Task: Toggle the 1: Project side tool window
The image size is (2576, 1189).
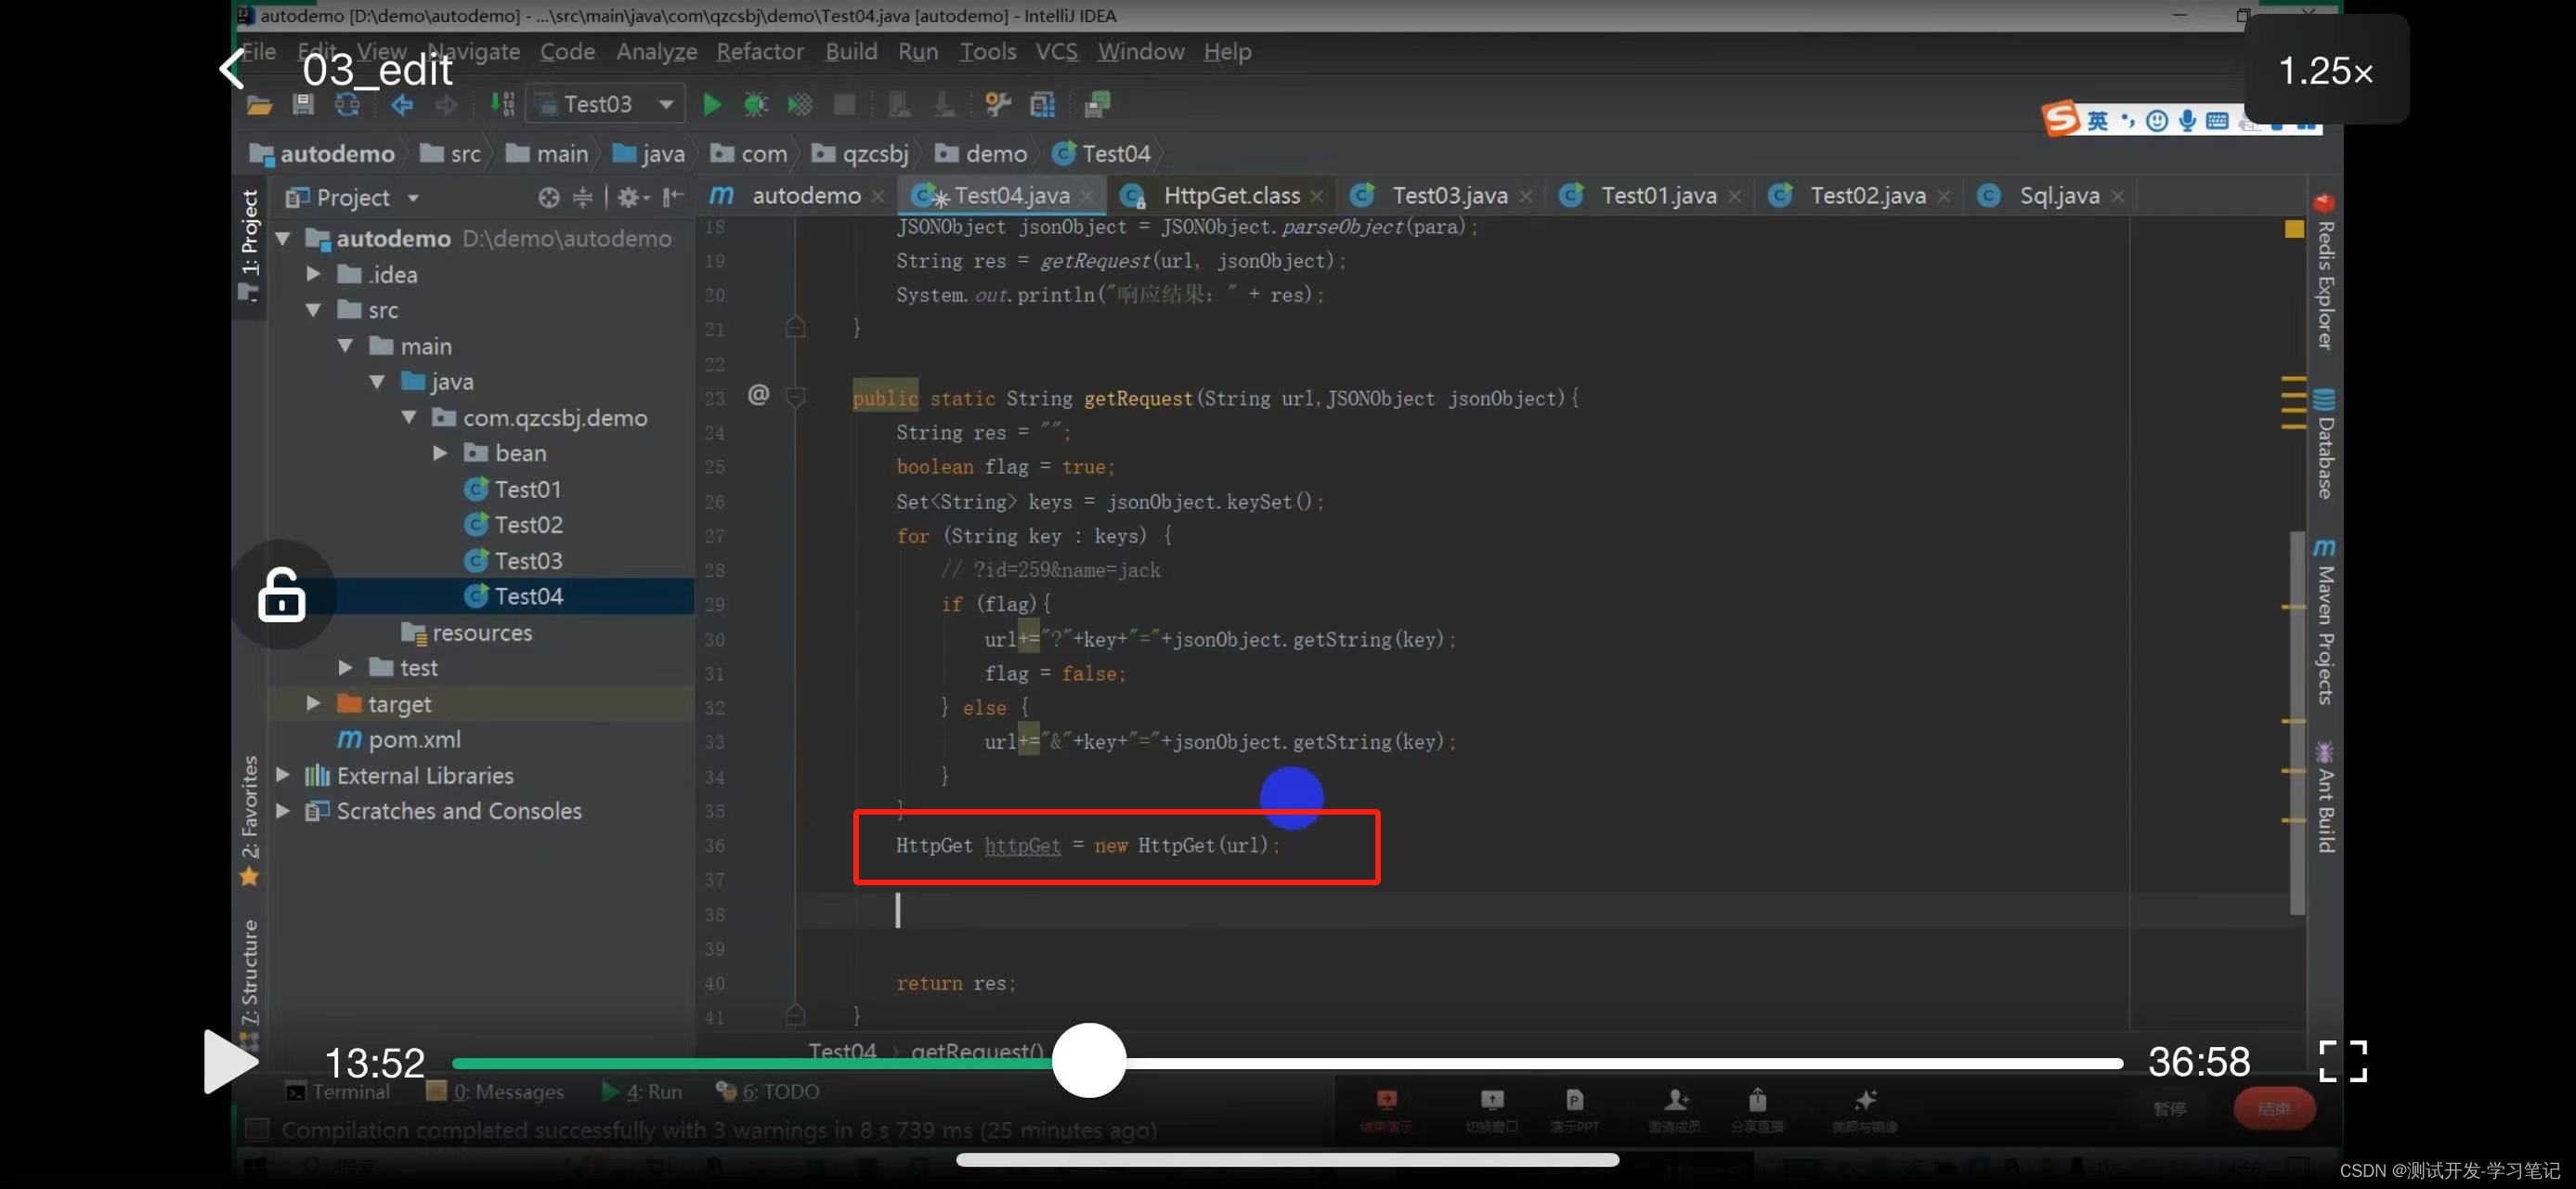Action: 249,245
